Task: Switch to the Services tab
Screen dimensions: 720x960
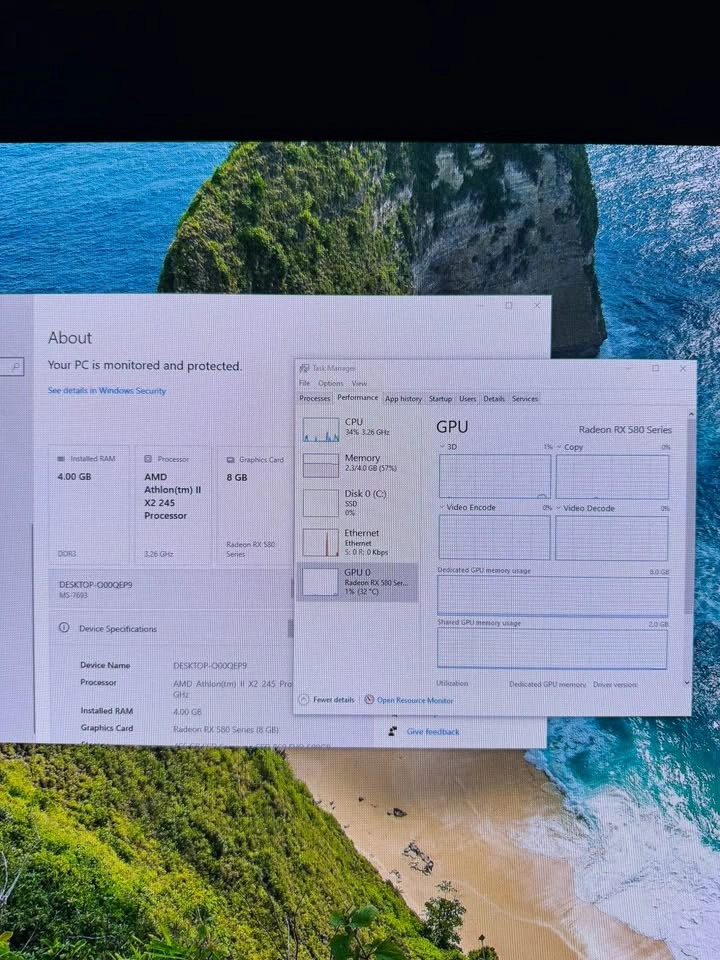Action: click(x=525, y=399)
